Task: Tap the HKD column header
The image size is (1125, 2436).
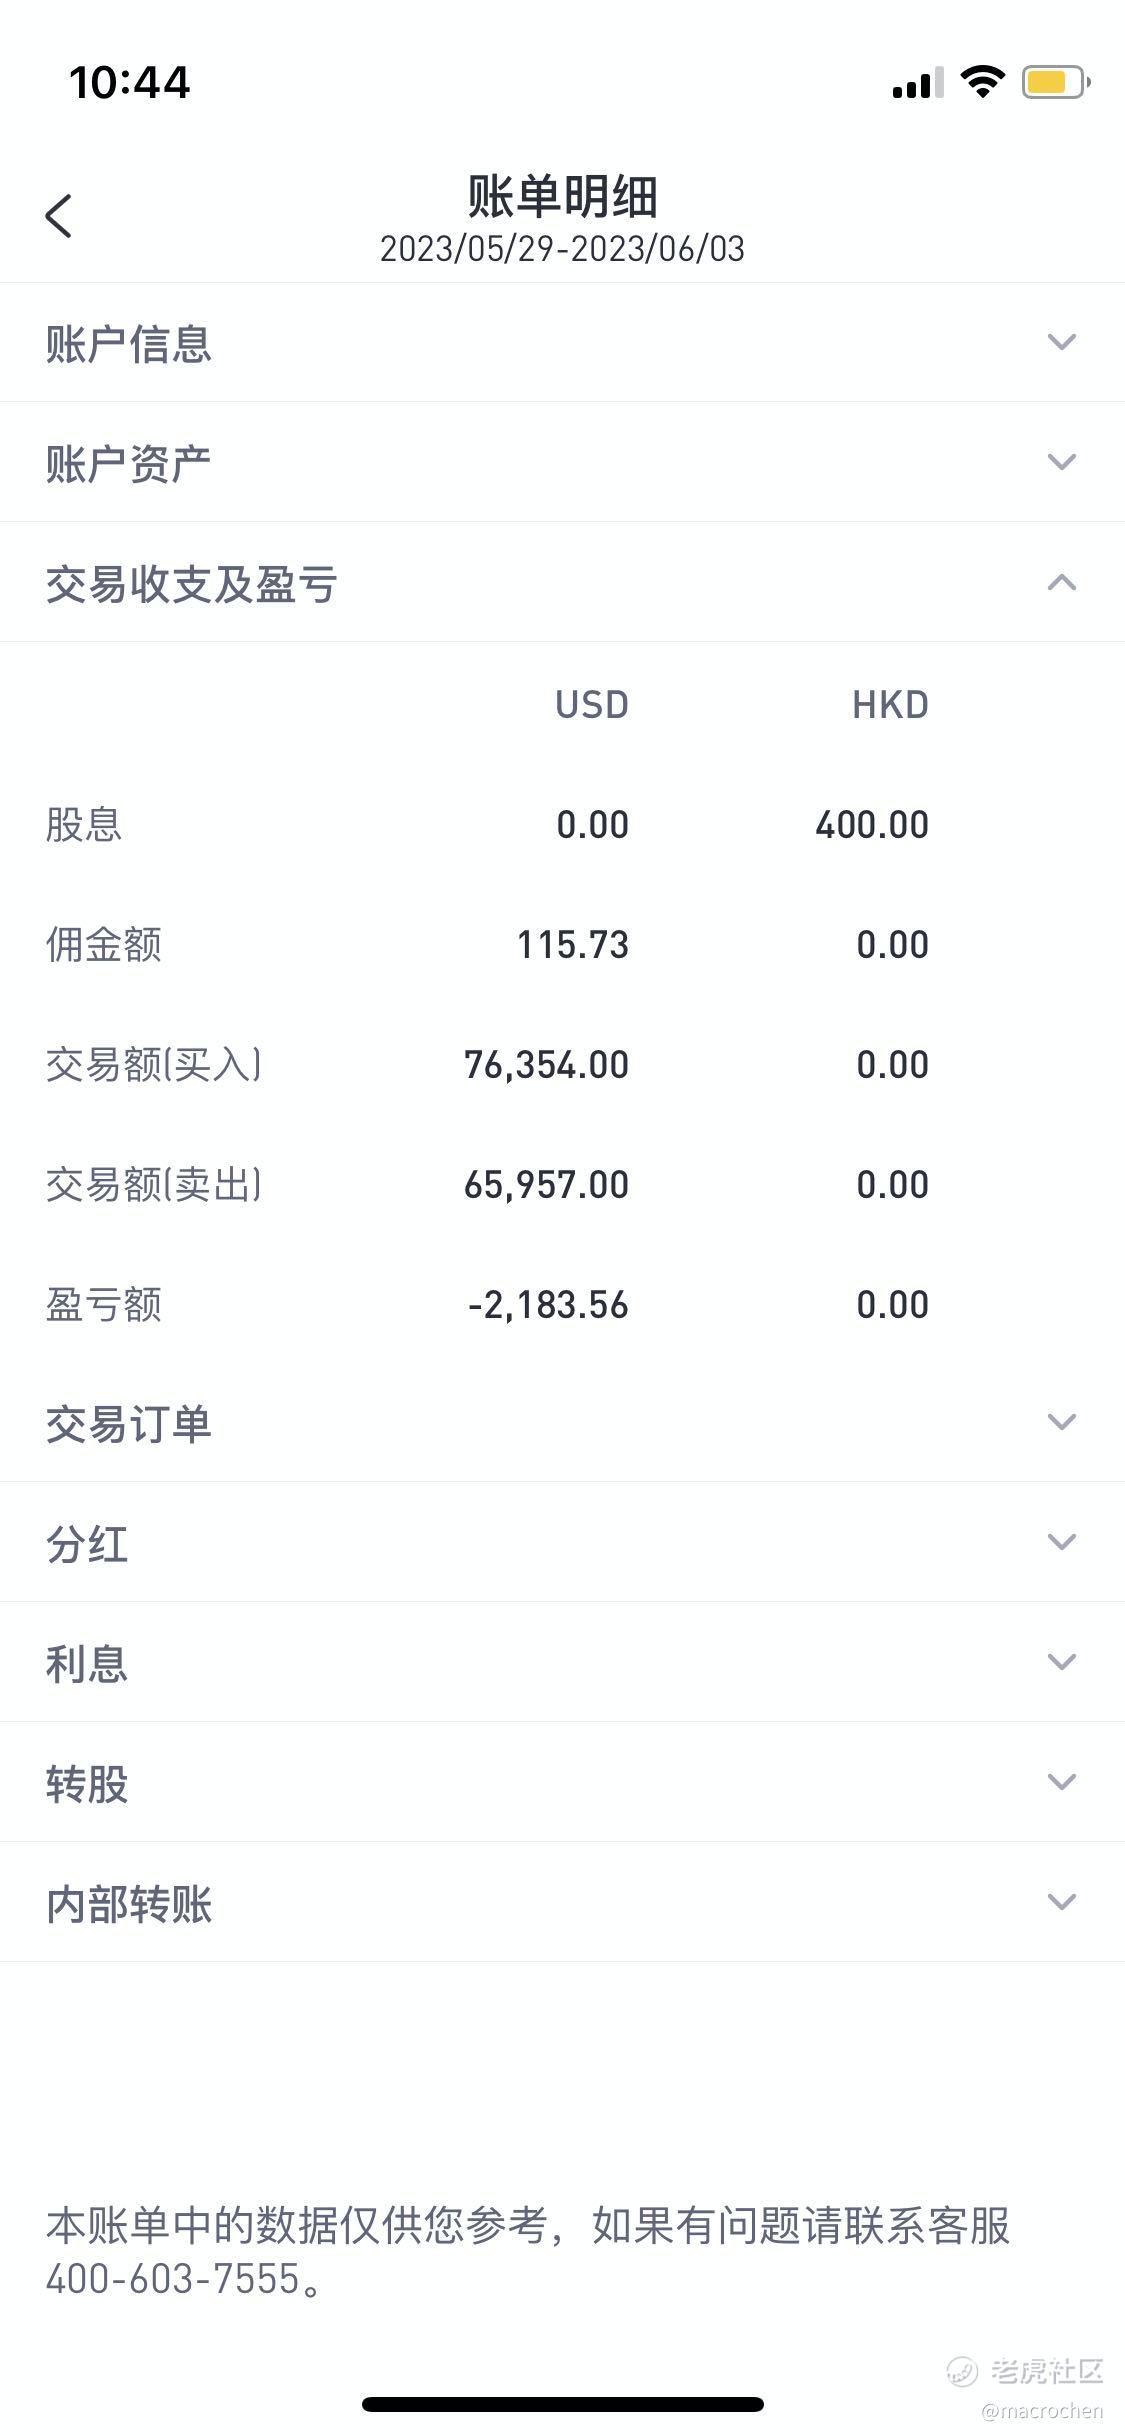Action: tap(890, 705)
